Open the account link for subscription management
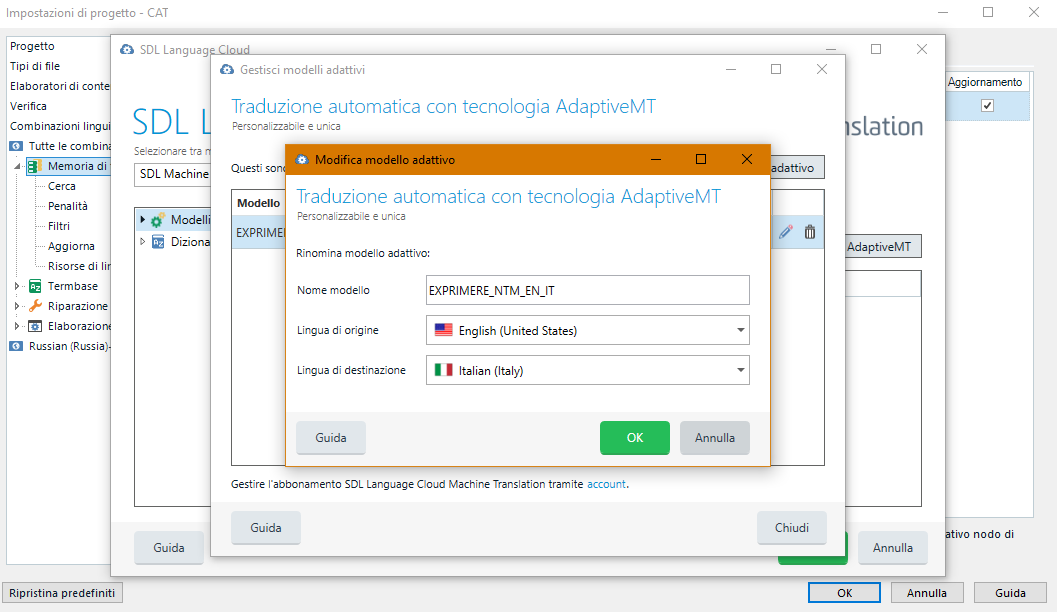1057x612 pixels. (x=606, y=484)
